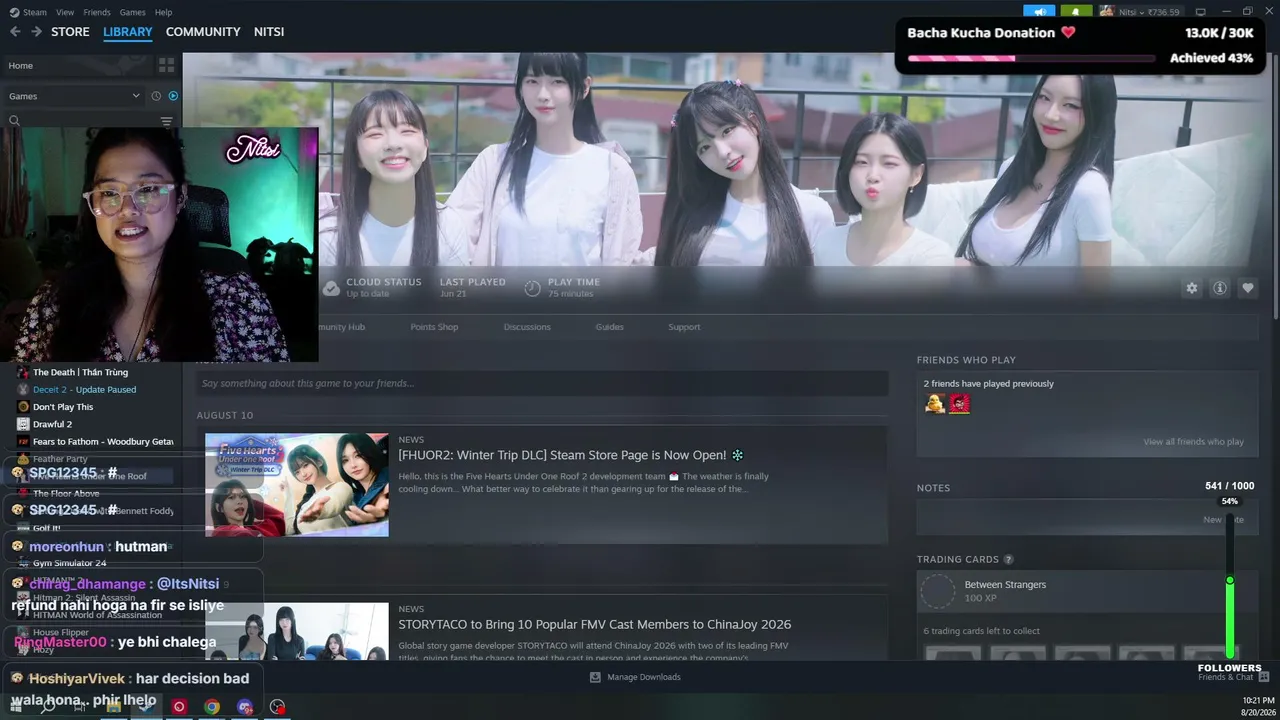1280x720 pixels.
Task: Select HITMAN World of Assassination
Action: click(97, 615)
